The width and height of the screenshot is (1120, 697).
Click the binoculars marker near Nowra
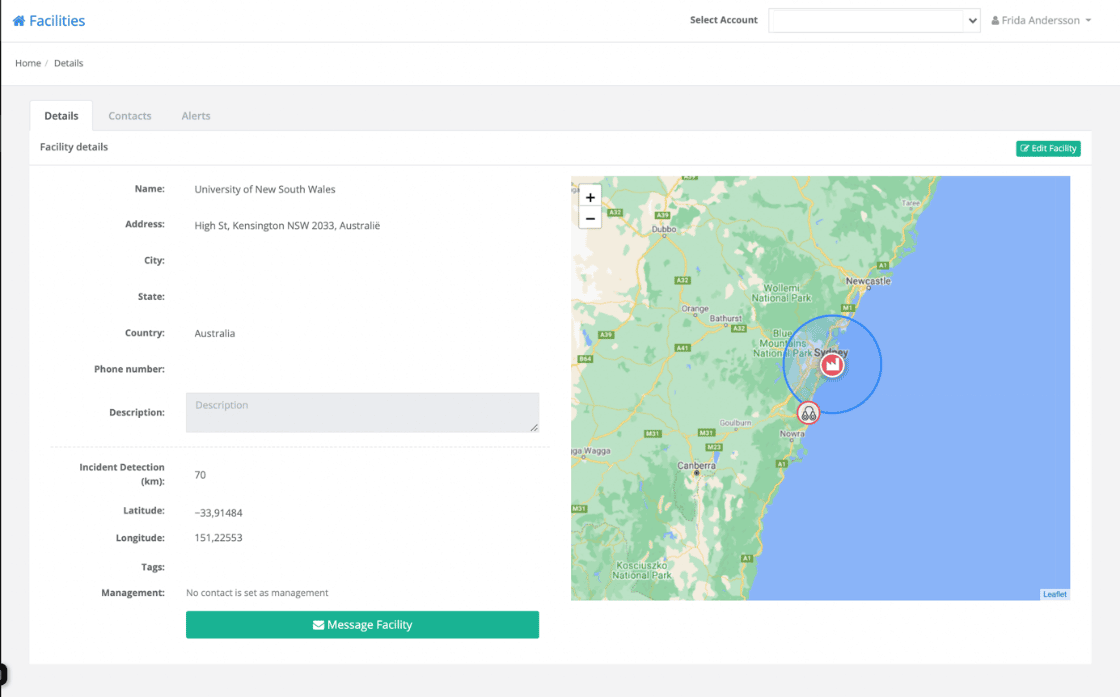click(x=808, y=412)
